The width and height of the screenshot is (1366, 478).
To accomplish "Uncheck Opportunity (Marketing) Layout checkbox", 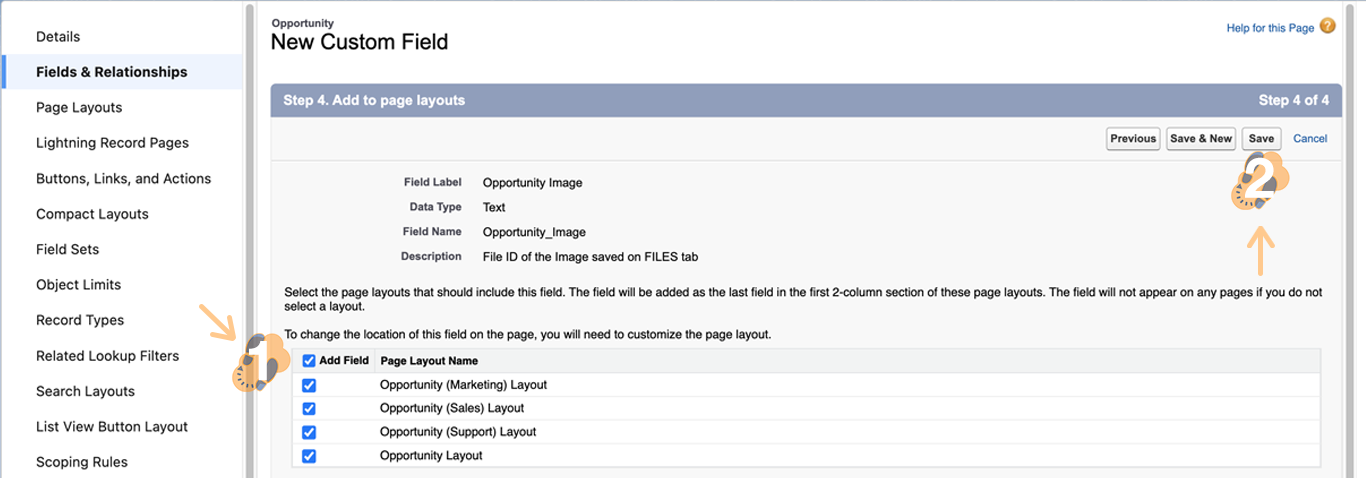I will tap(309, 385).
